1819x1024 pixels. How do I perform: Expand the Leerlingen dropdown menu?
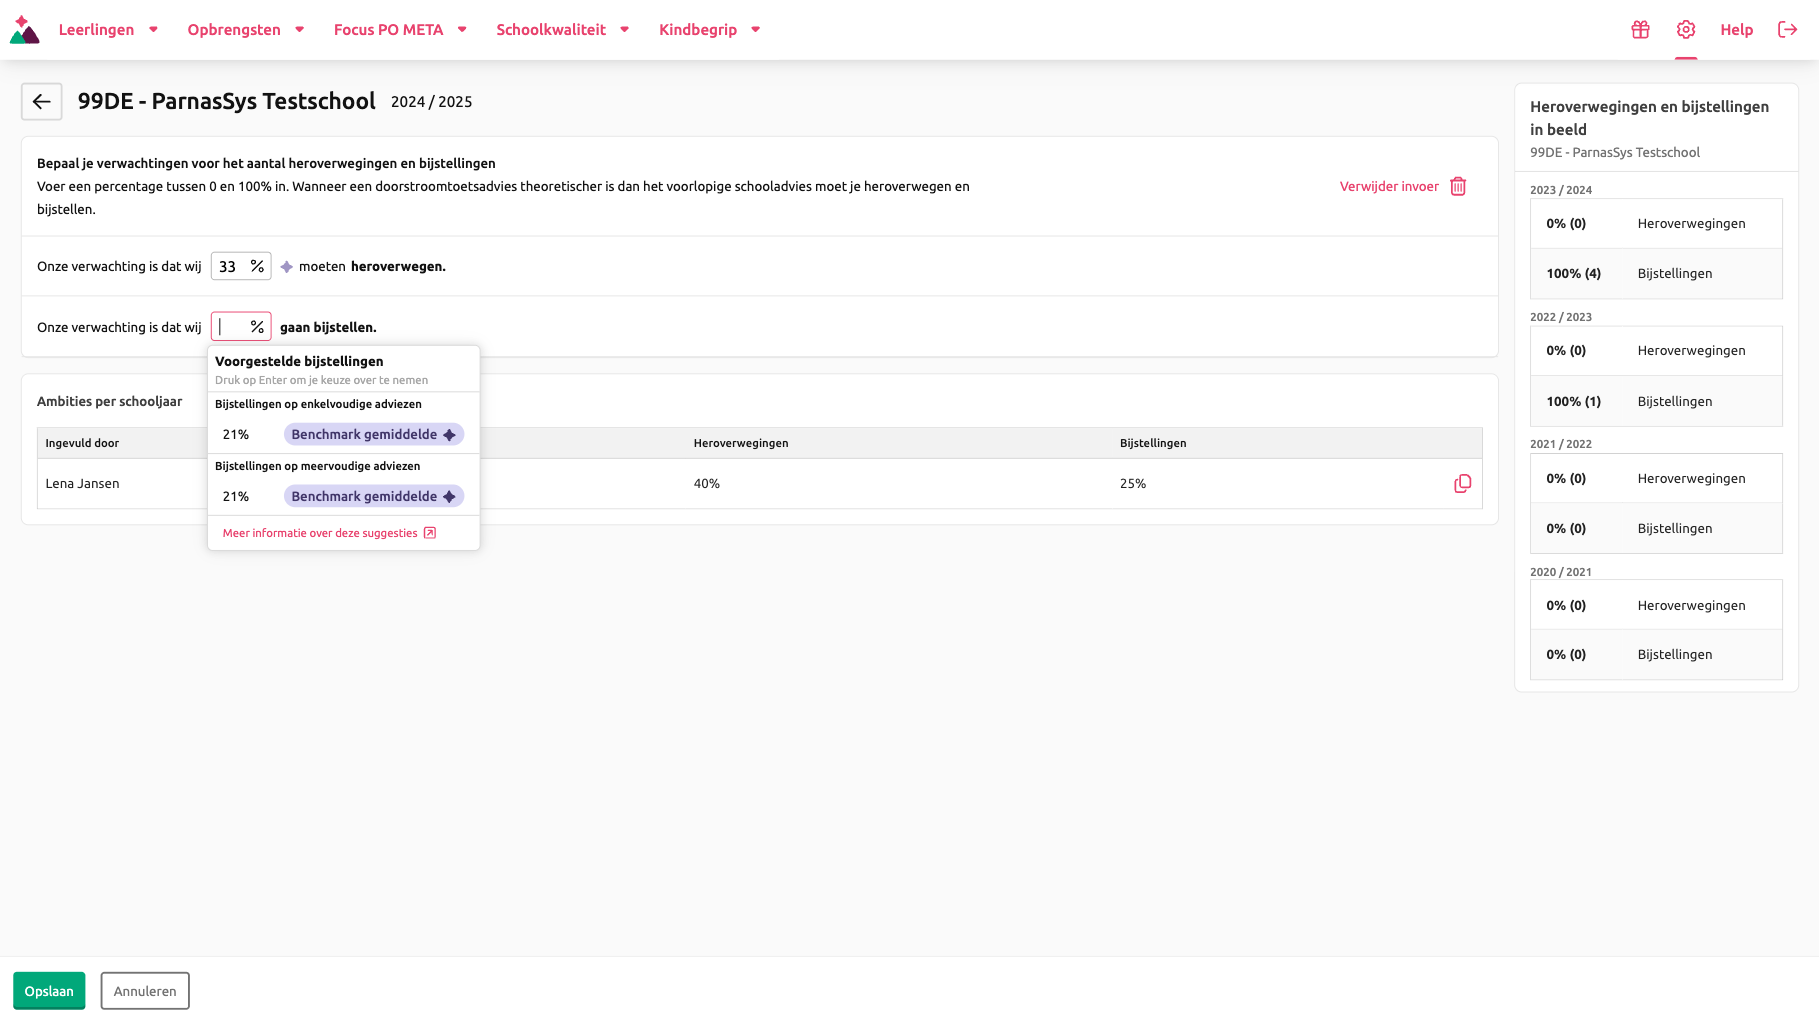click(x=108, y=30)
